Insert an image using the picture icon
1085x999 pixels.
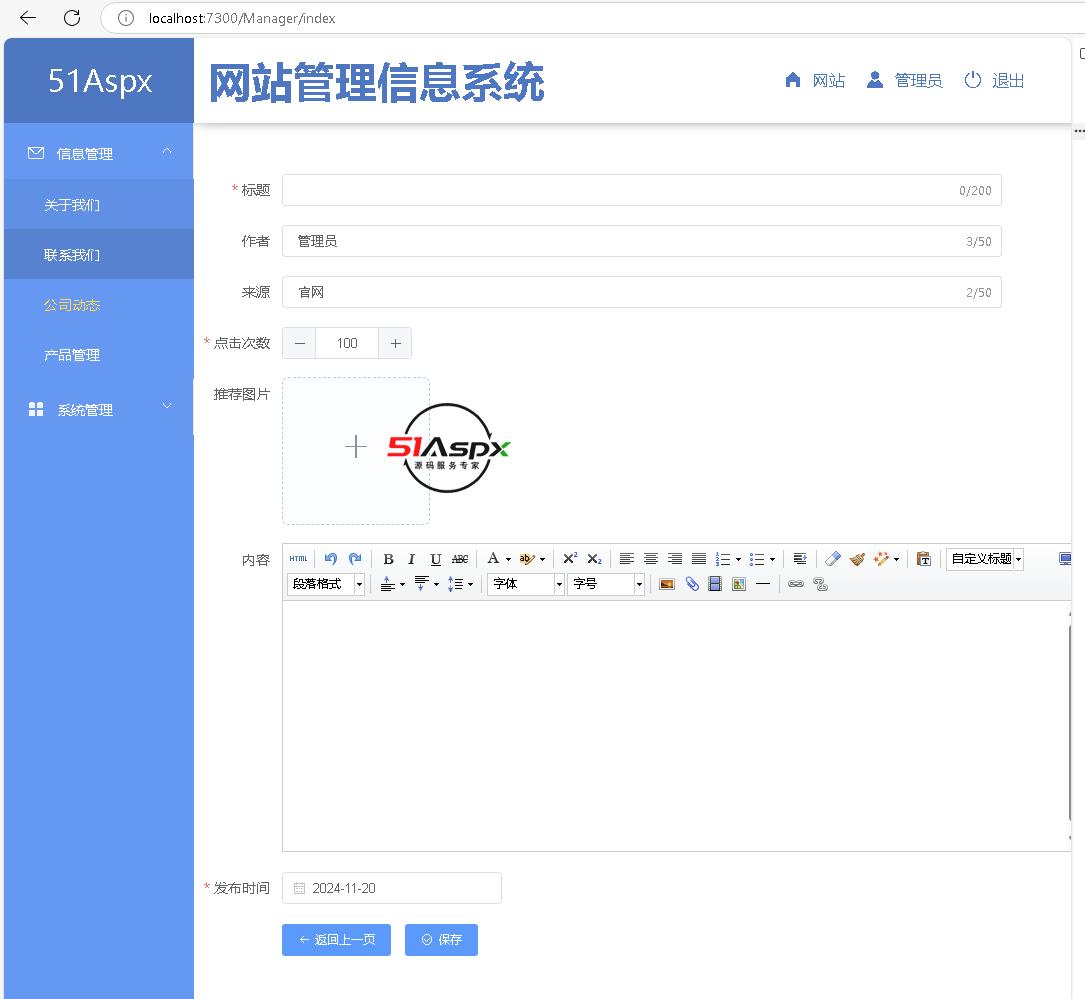click(667, 584)
